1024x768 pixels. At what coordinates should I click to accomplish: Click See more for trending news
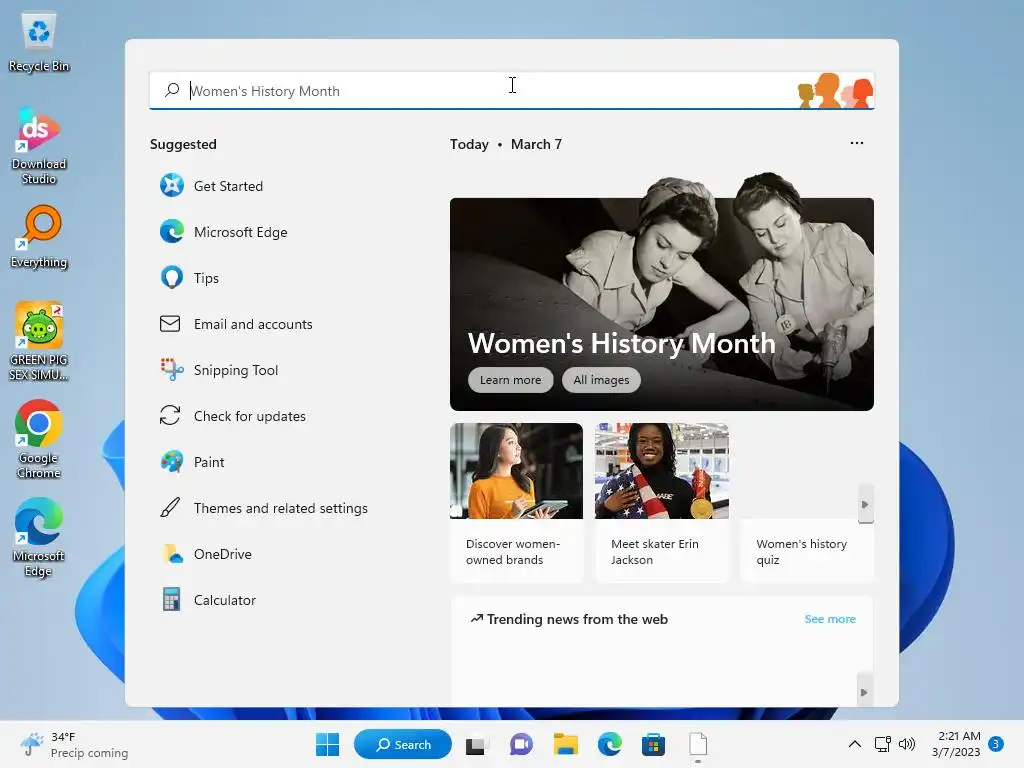pyautogui.click(x=830, y=619)
